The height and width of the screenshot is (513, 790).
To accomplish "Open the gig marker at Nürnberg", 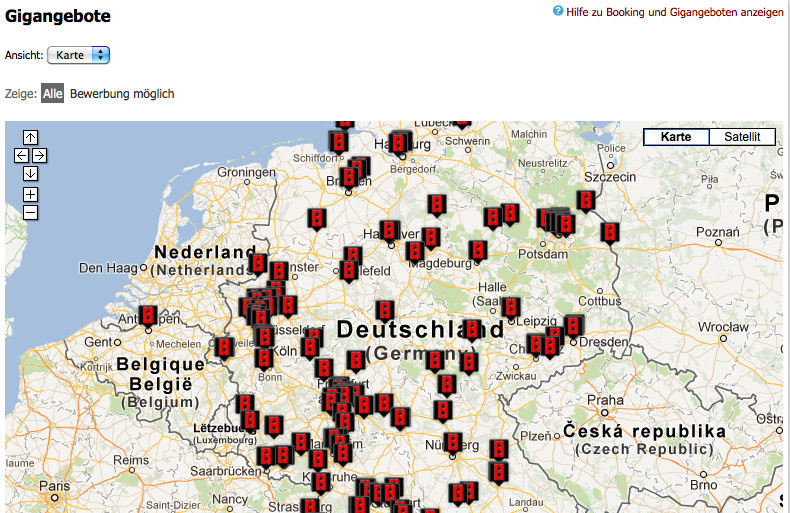I will pyautogui.click(x=452, y=444).
